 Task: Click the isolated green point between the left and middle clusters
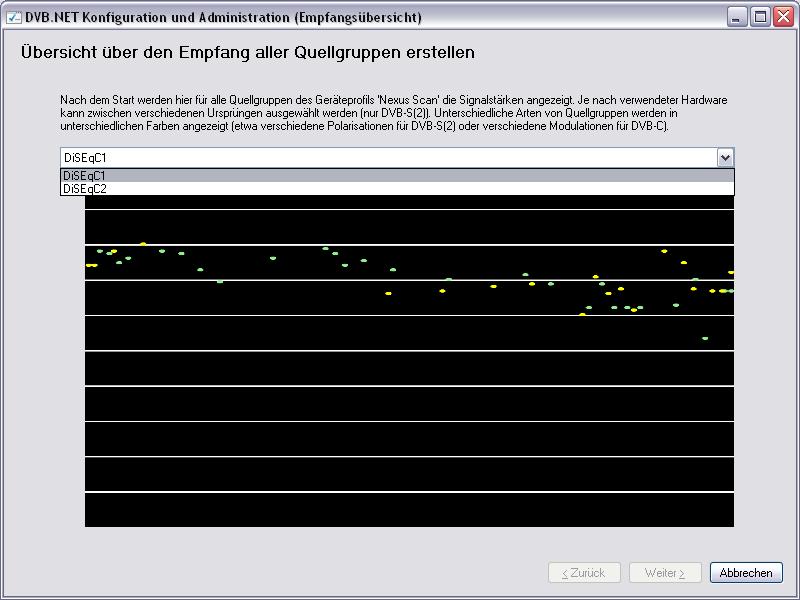coord(273,257)
